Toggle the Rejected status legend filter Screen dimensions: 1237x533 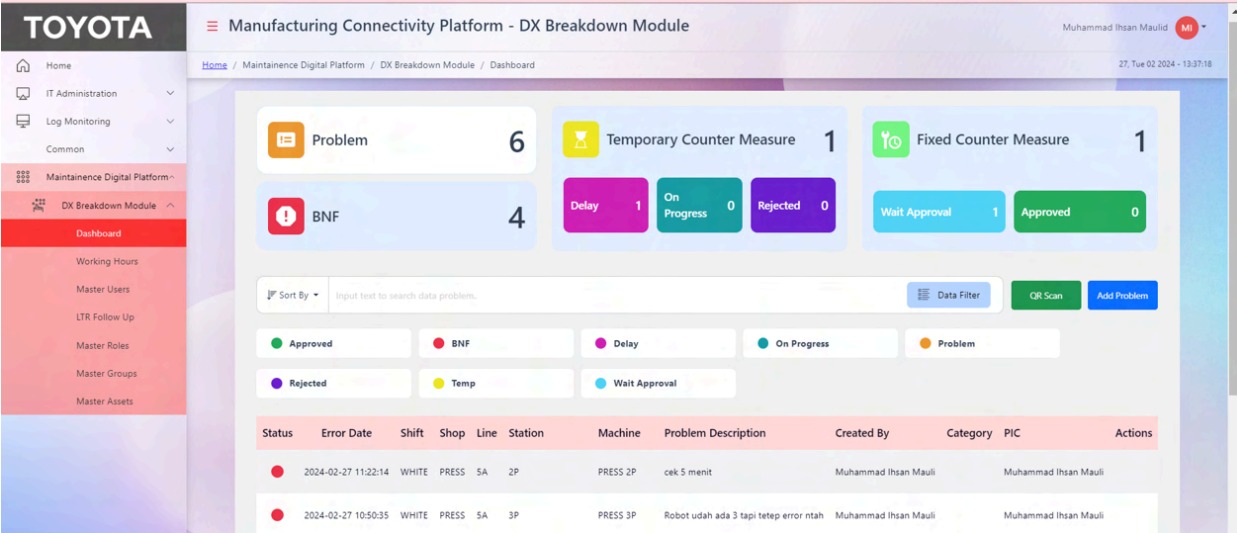(333, 383)
